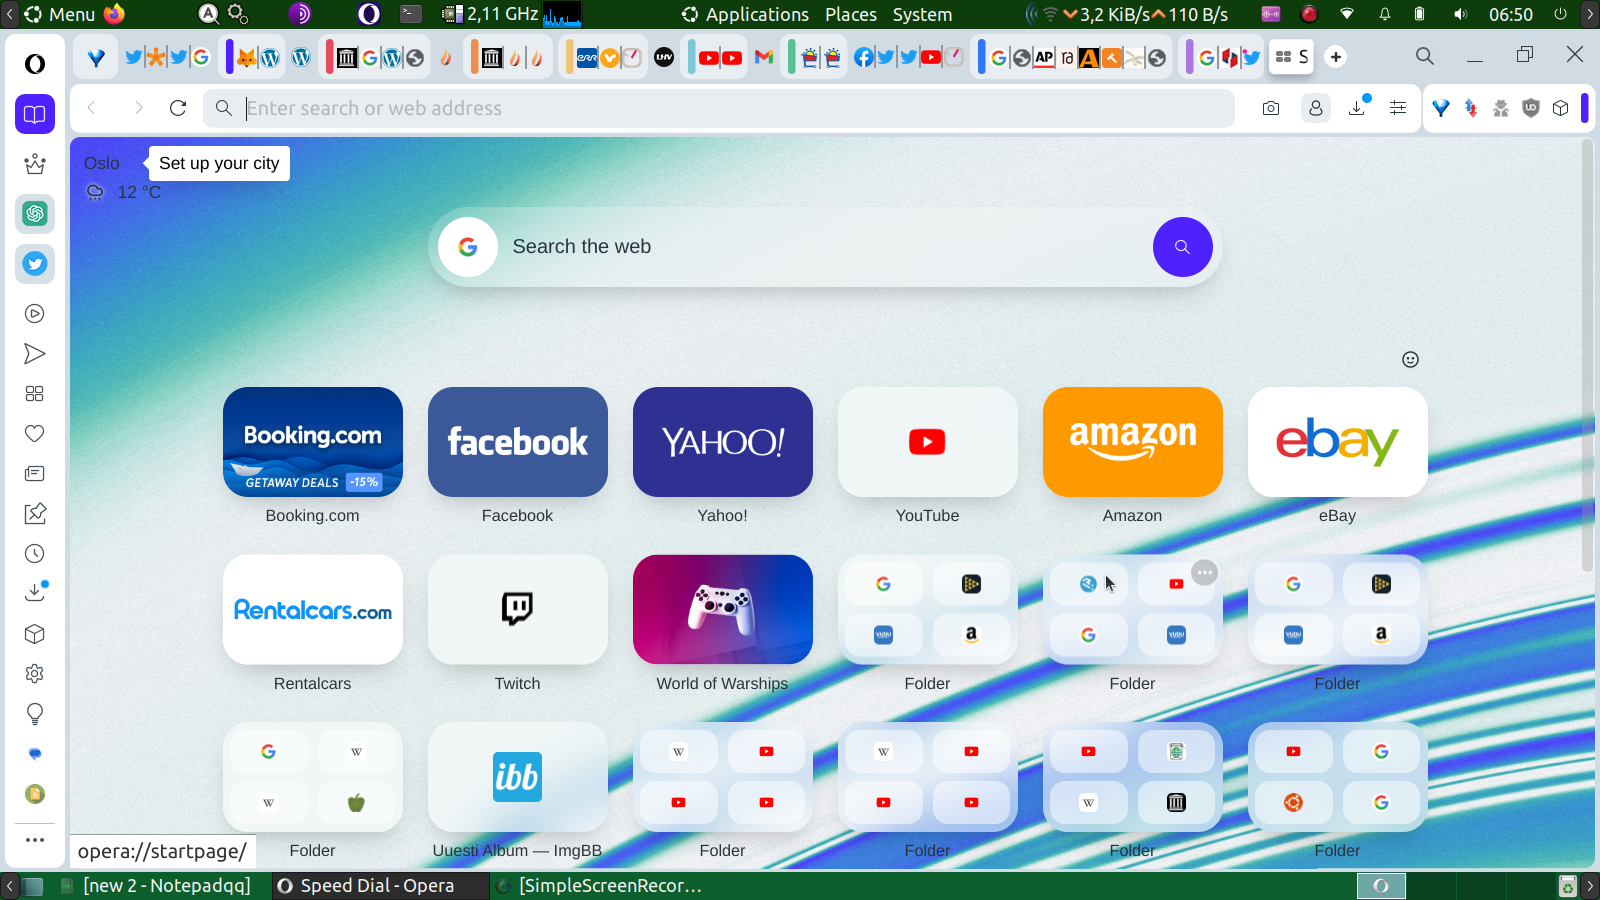Click the Set up your city button

point(219,163)
